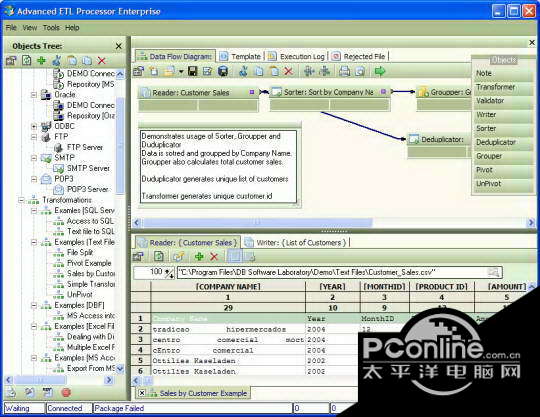The width and height of the screenshot is (540, 417).
Task: Click the print preview icon in diagram toolbar
Action: (360, 71)
